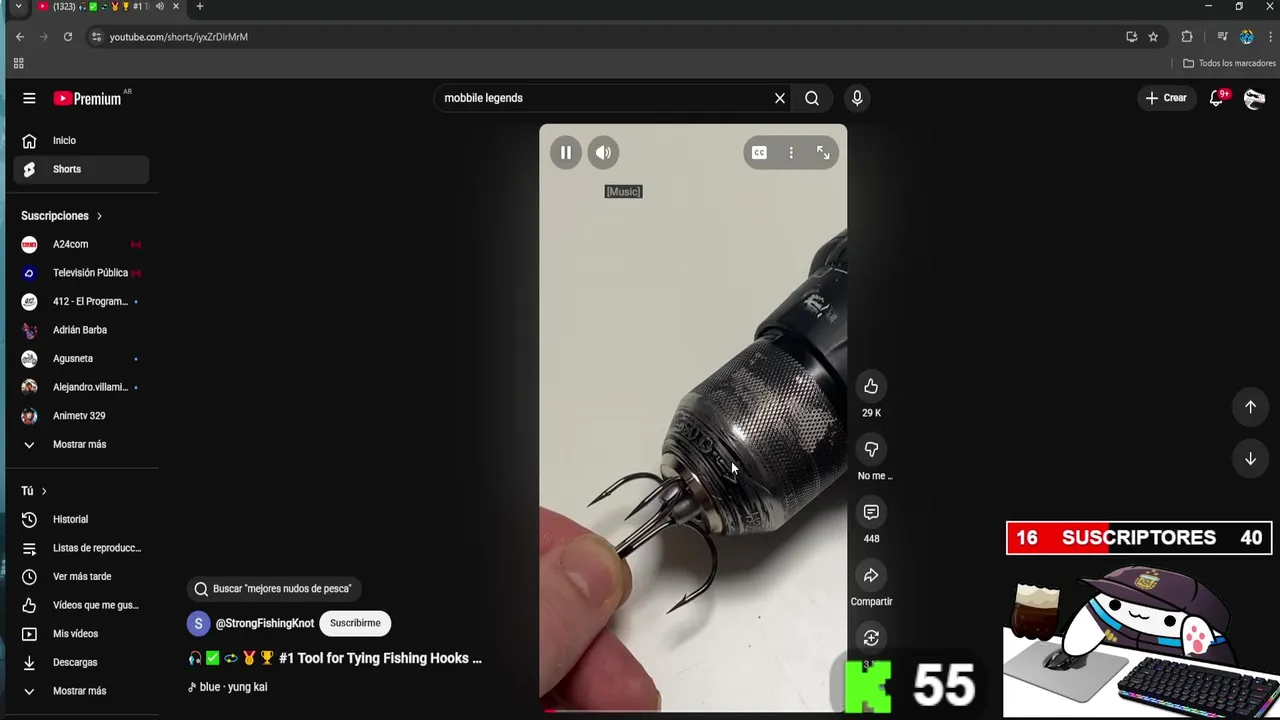Expand subscriptions with Mostrar más
This screenshot has width=1280, height=720.
pos(81,444)
